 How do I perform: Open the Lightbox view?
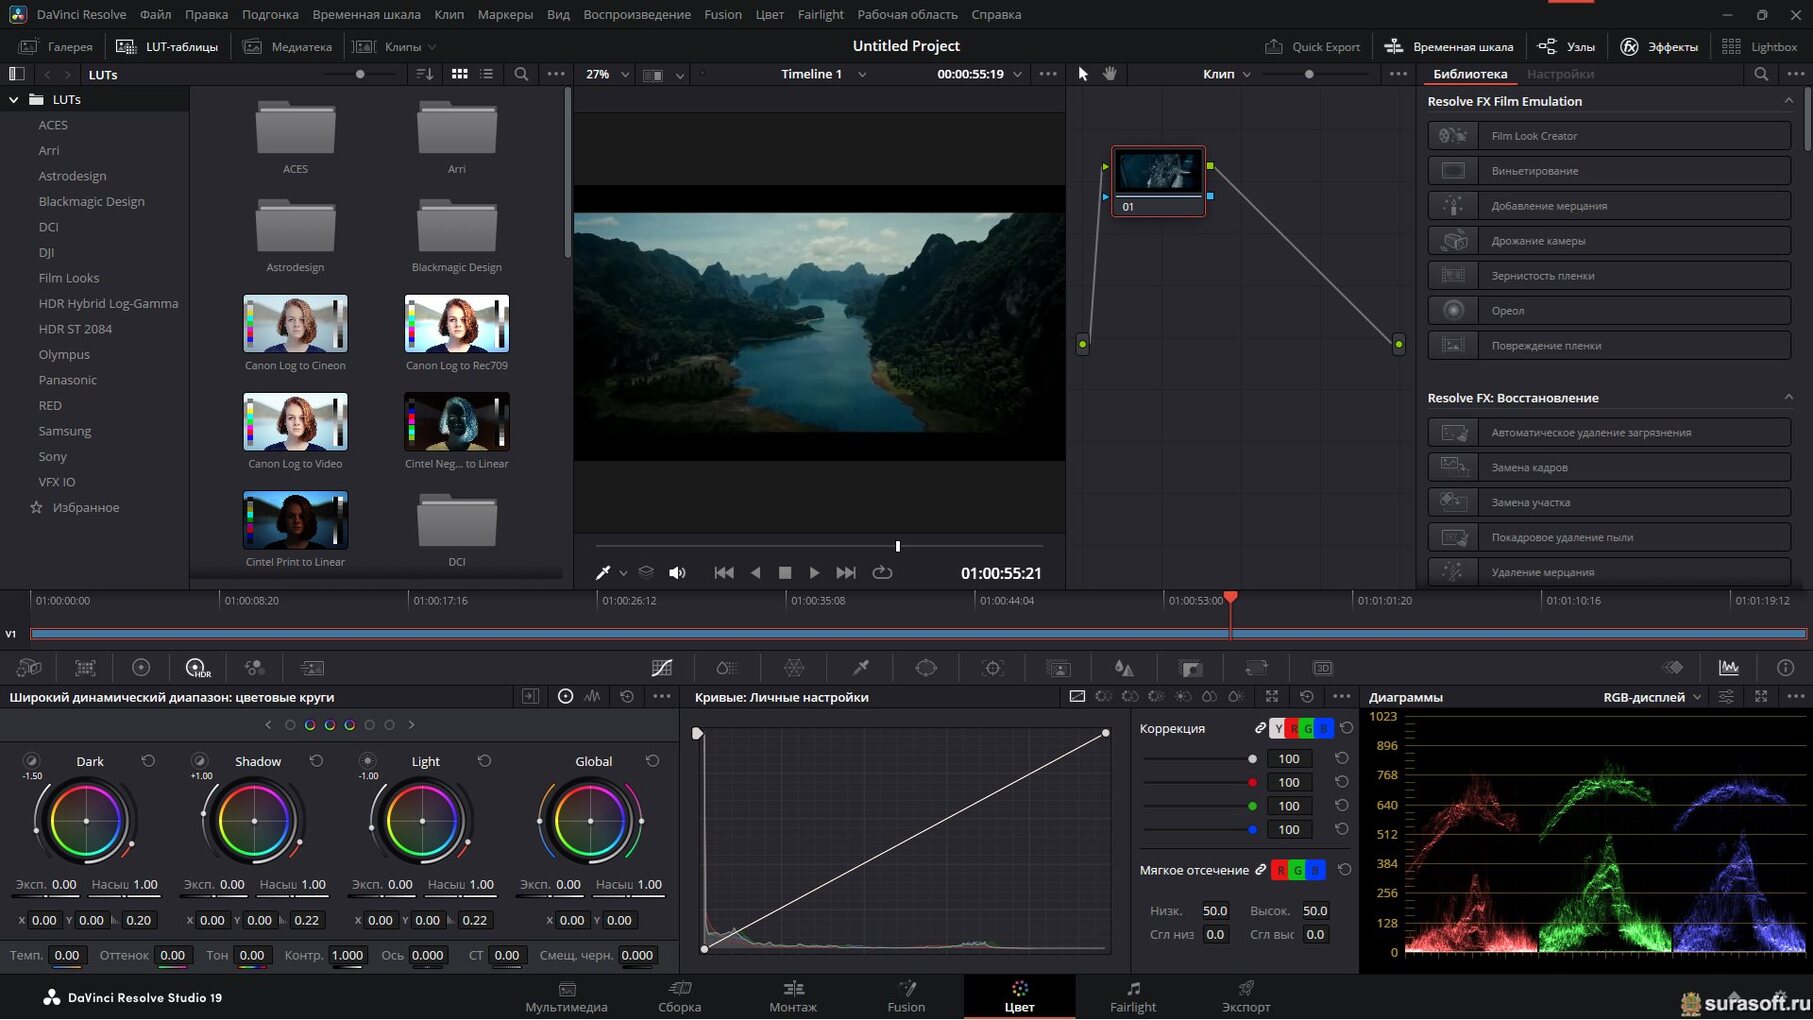pyautogui.click(x=1760, y=47)
